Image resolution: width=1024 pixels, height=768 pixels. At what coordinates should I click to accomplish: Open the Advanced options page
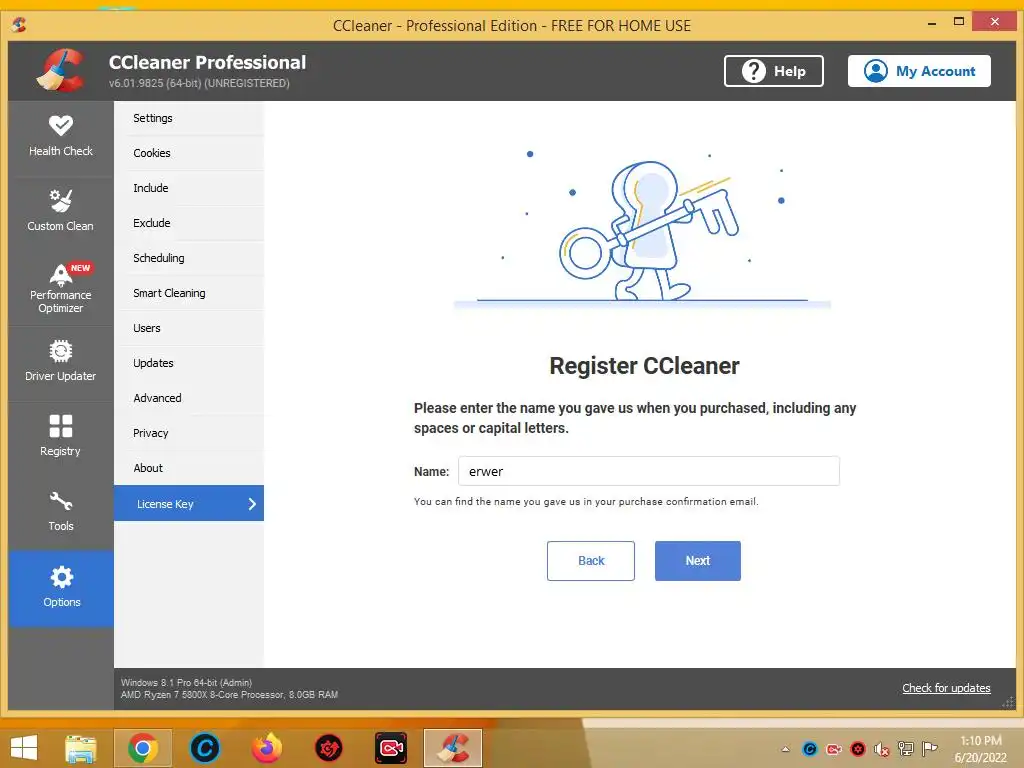(189, 398)
